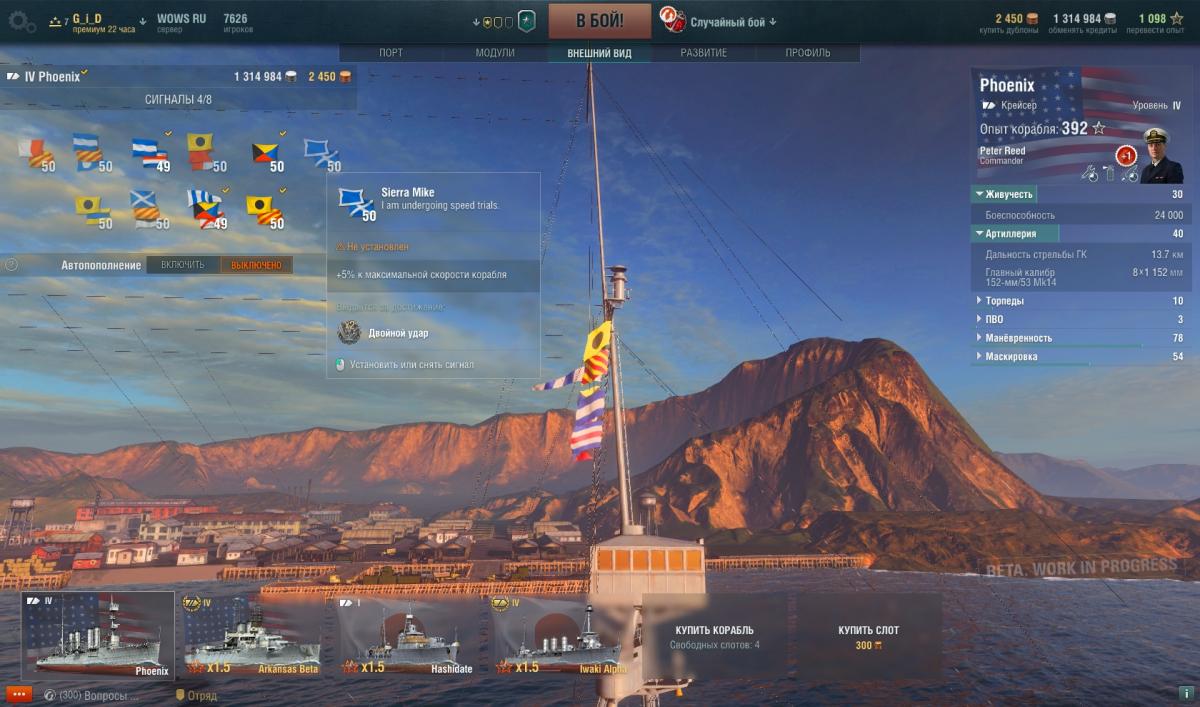
Task: Start battle with В БОЙ! button
Action: (600, 21)
